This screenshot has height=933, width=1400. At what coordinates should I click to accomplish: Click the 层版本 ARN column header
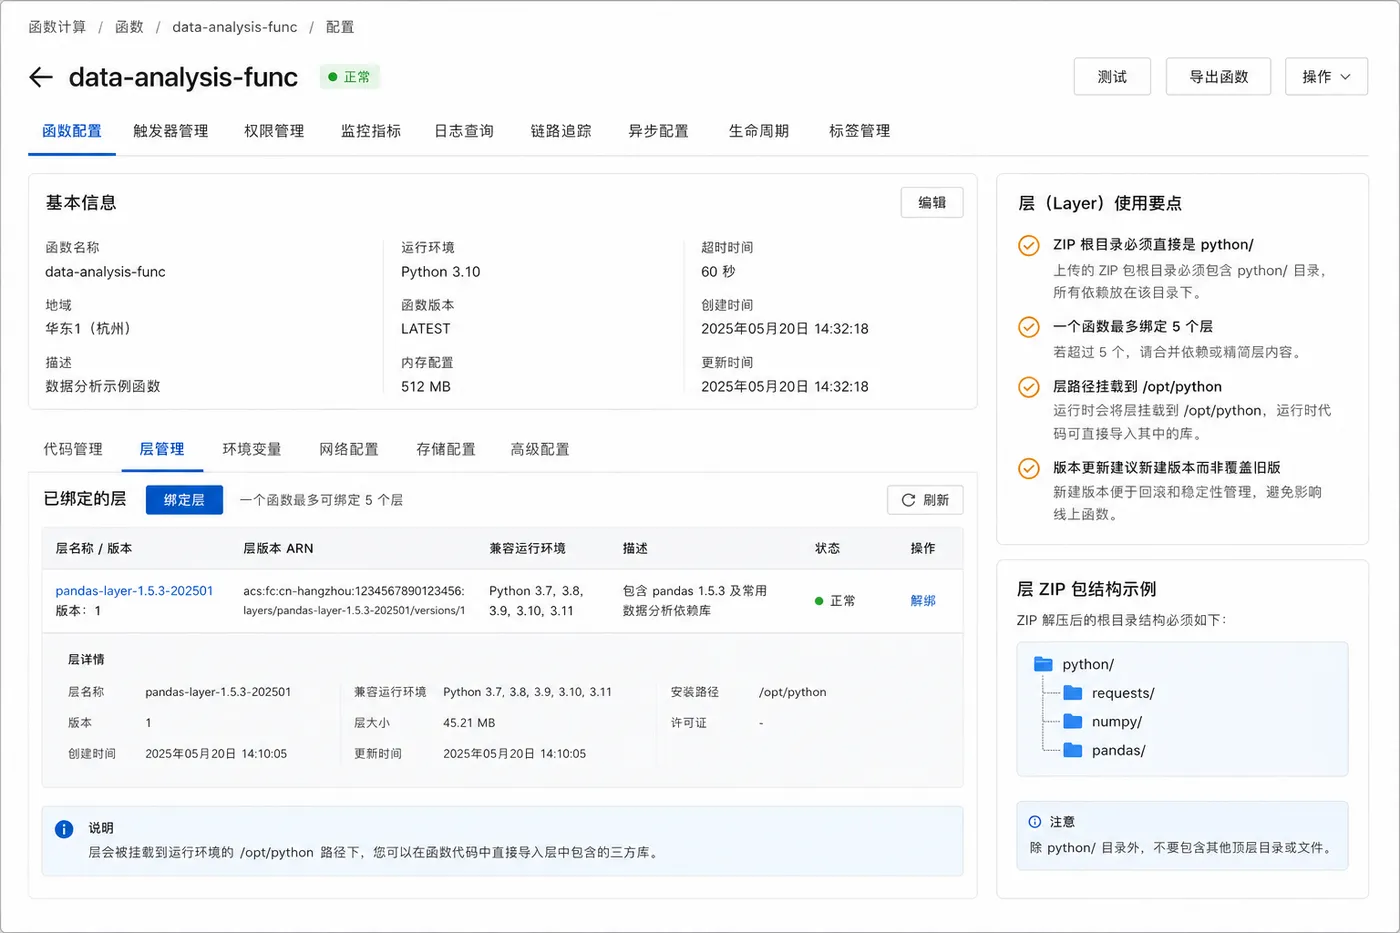tap(278, 549)
